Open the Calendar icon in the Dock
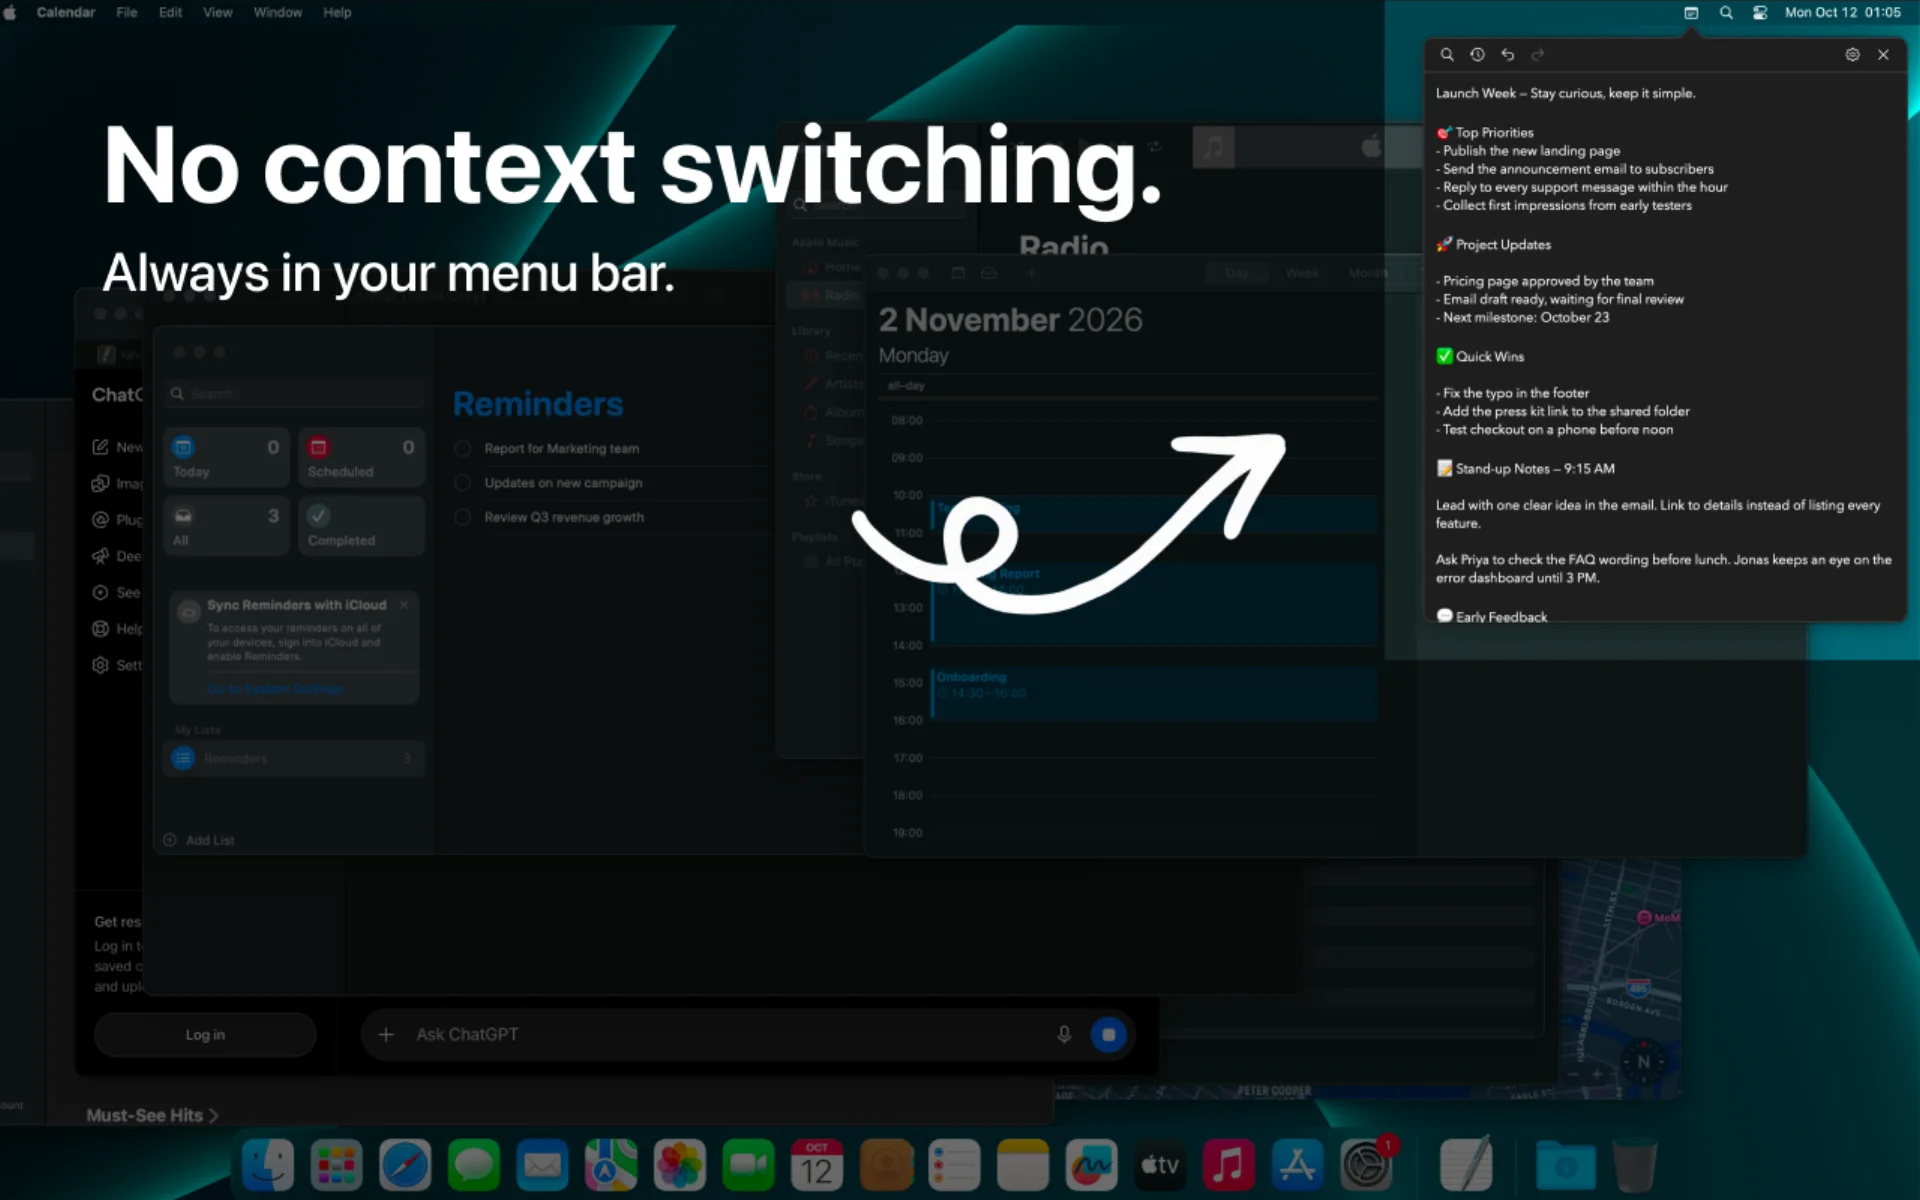The width and height of the screenshot is (1920, 1200). click(817, 1165)
